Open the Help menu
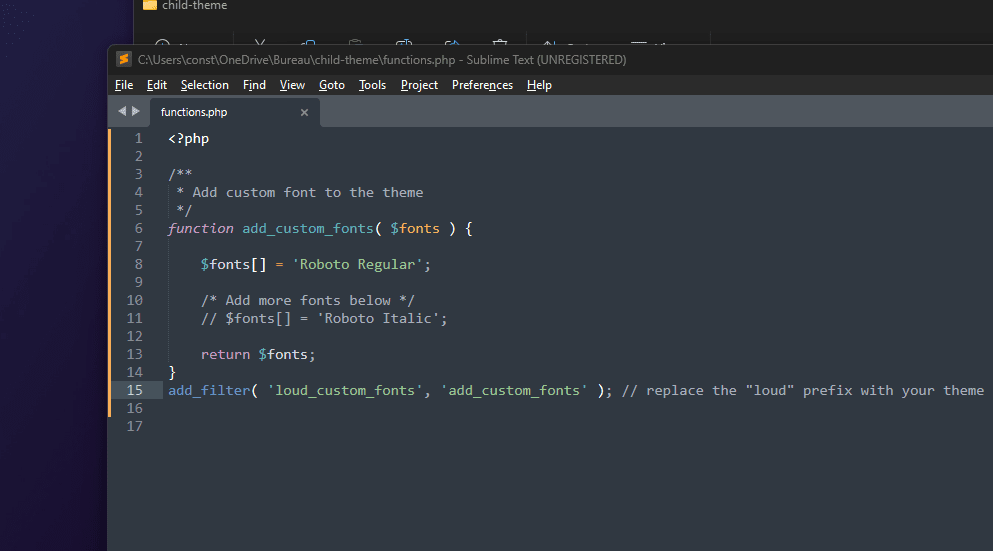Image resolution: width=993 pixels, height=551 pixels. [x=539, y=85]
